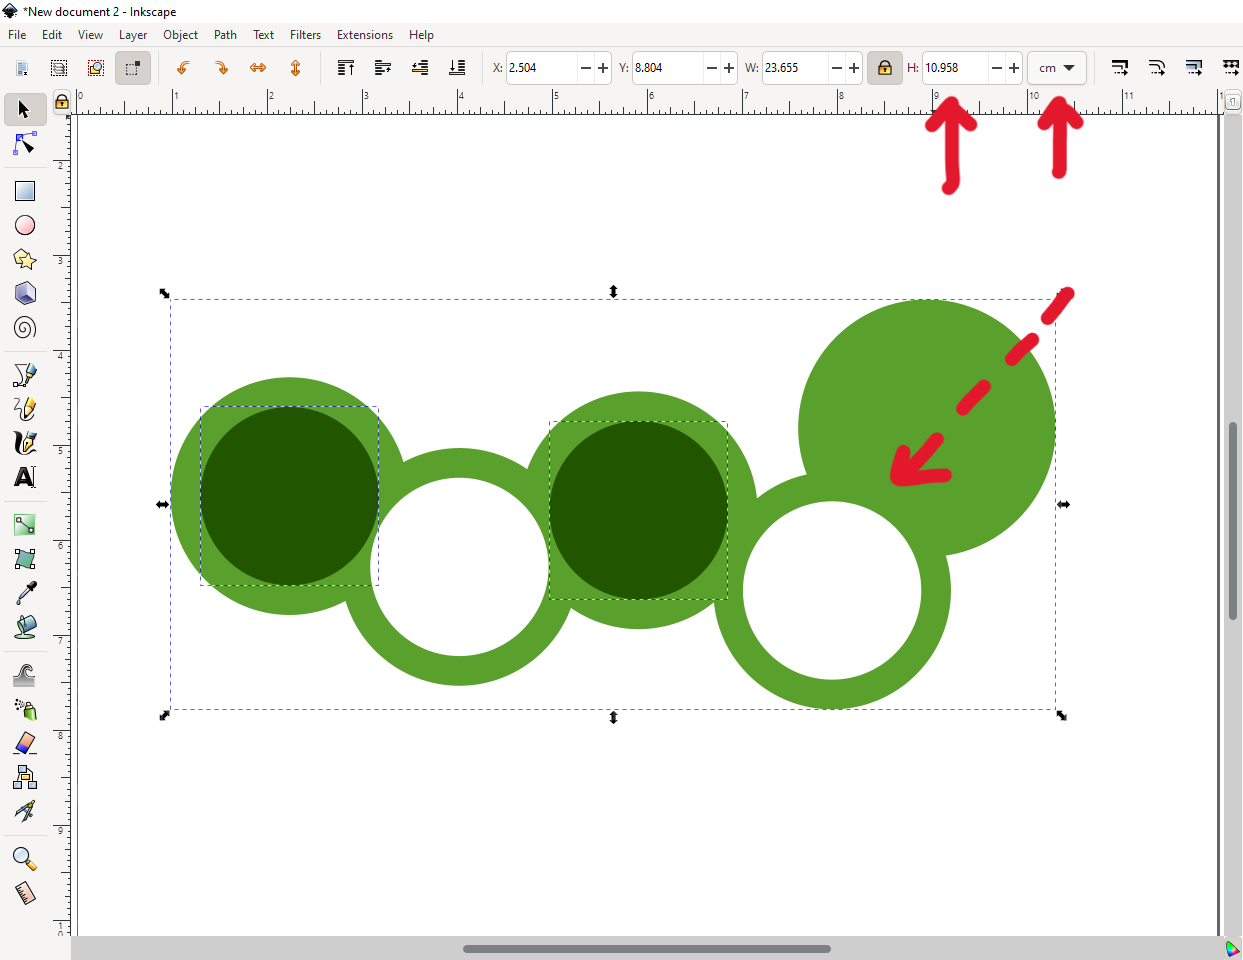This screenshot has height=960, width=1243.
Task: Toggle the guides lock by the ruler
Action: [62, 102]
